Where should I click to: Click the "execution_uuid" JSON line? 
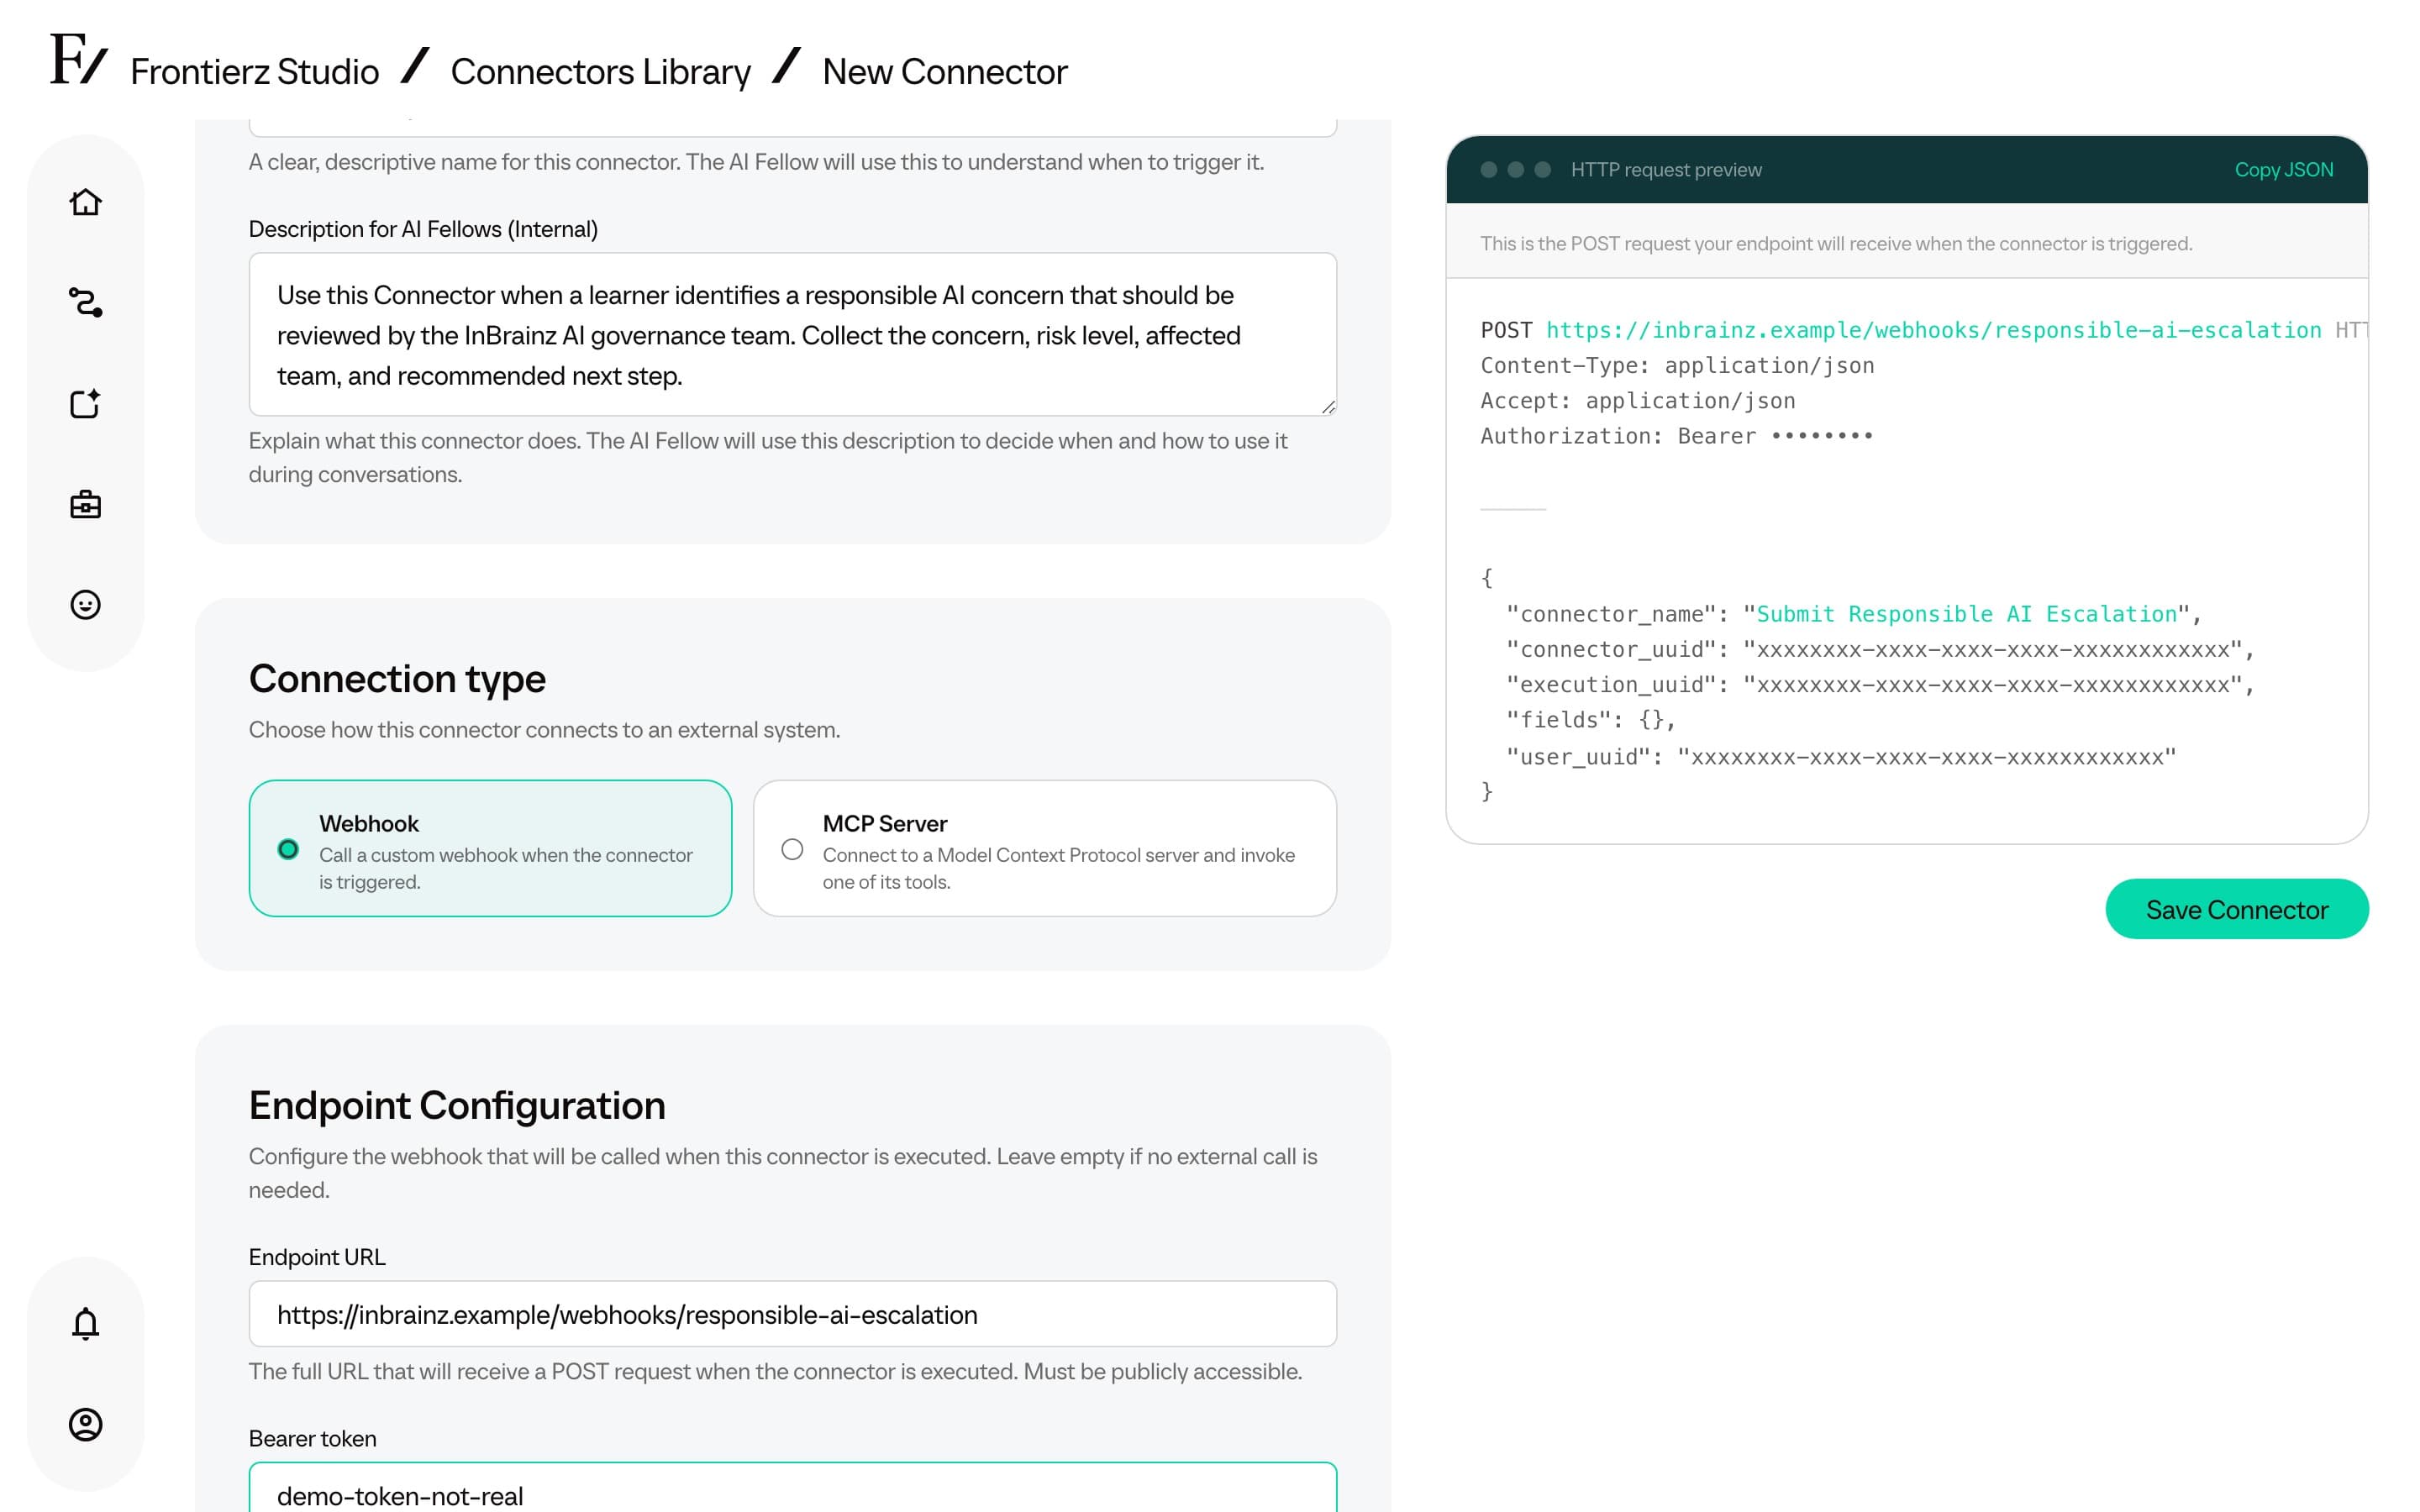click(x=1880, y=685)
